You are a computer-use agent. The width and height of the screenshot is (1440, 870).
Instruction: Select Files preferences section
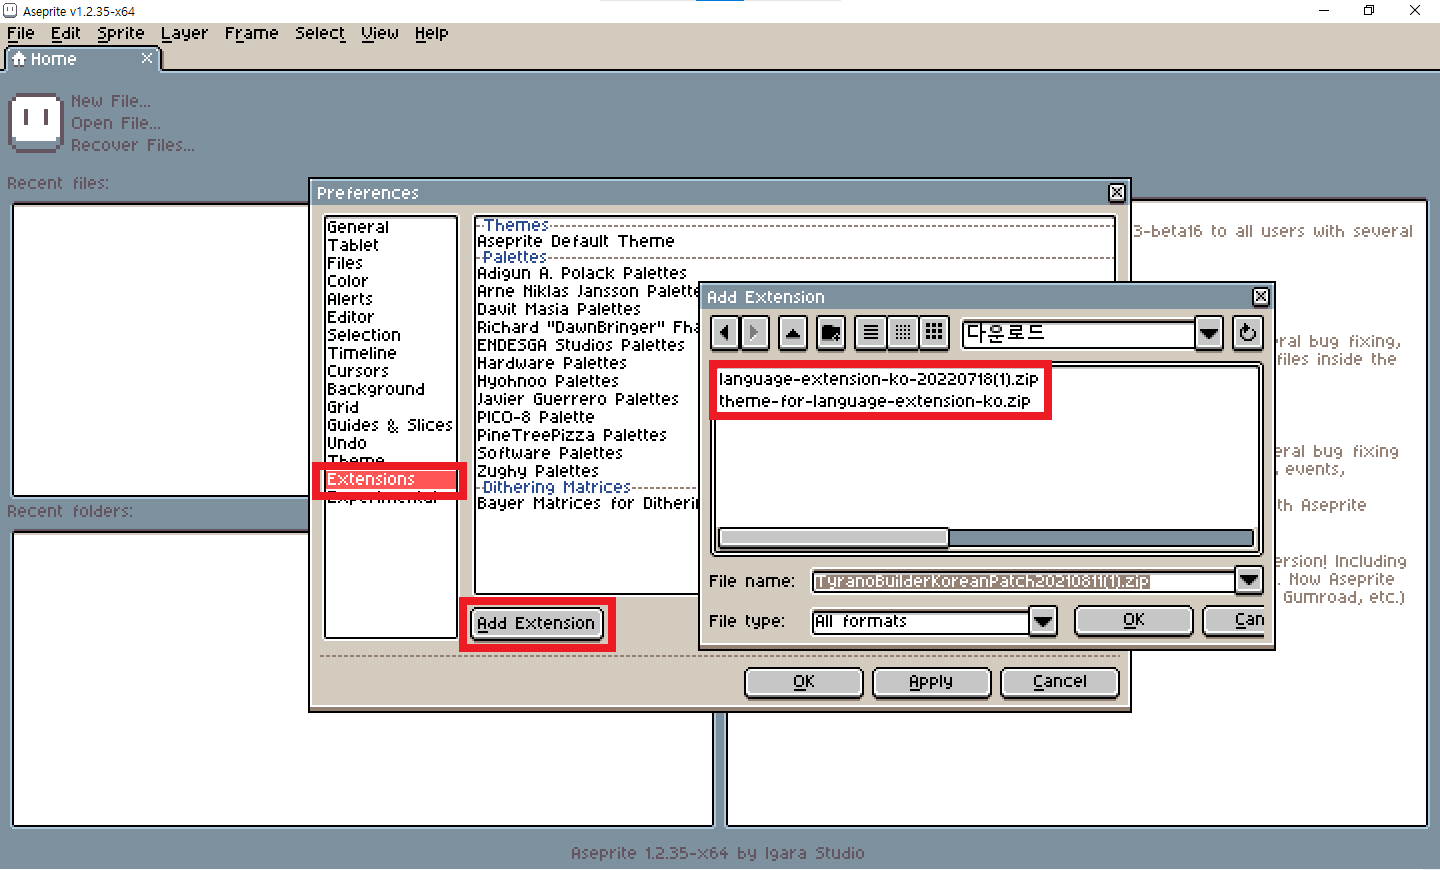[x=391, y=263]
